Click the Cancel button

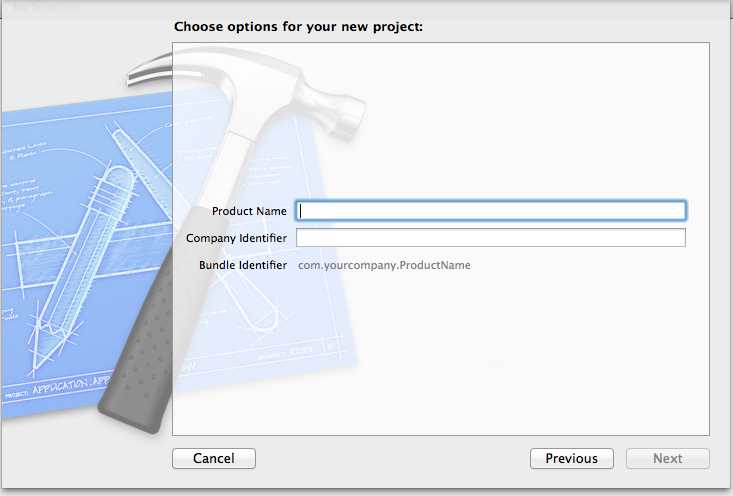click(214, 458)
